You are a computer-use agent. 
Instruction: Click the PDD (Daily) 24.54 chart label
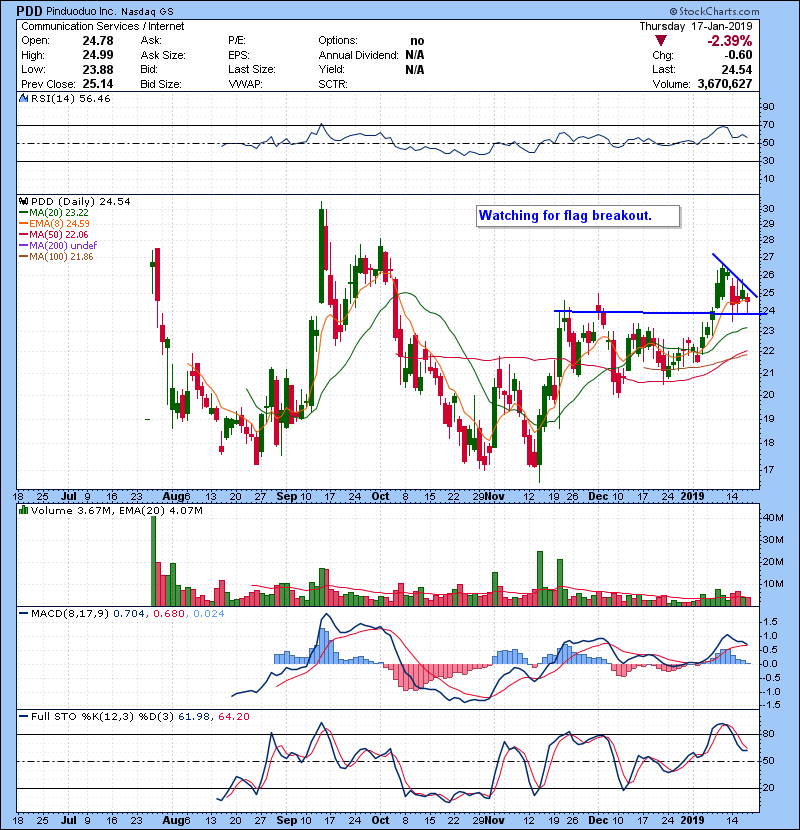click(80, 202)
